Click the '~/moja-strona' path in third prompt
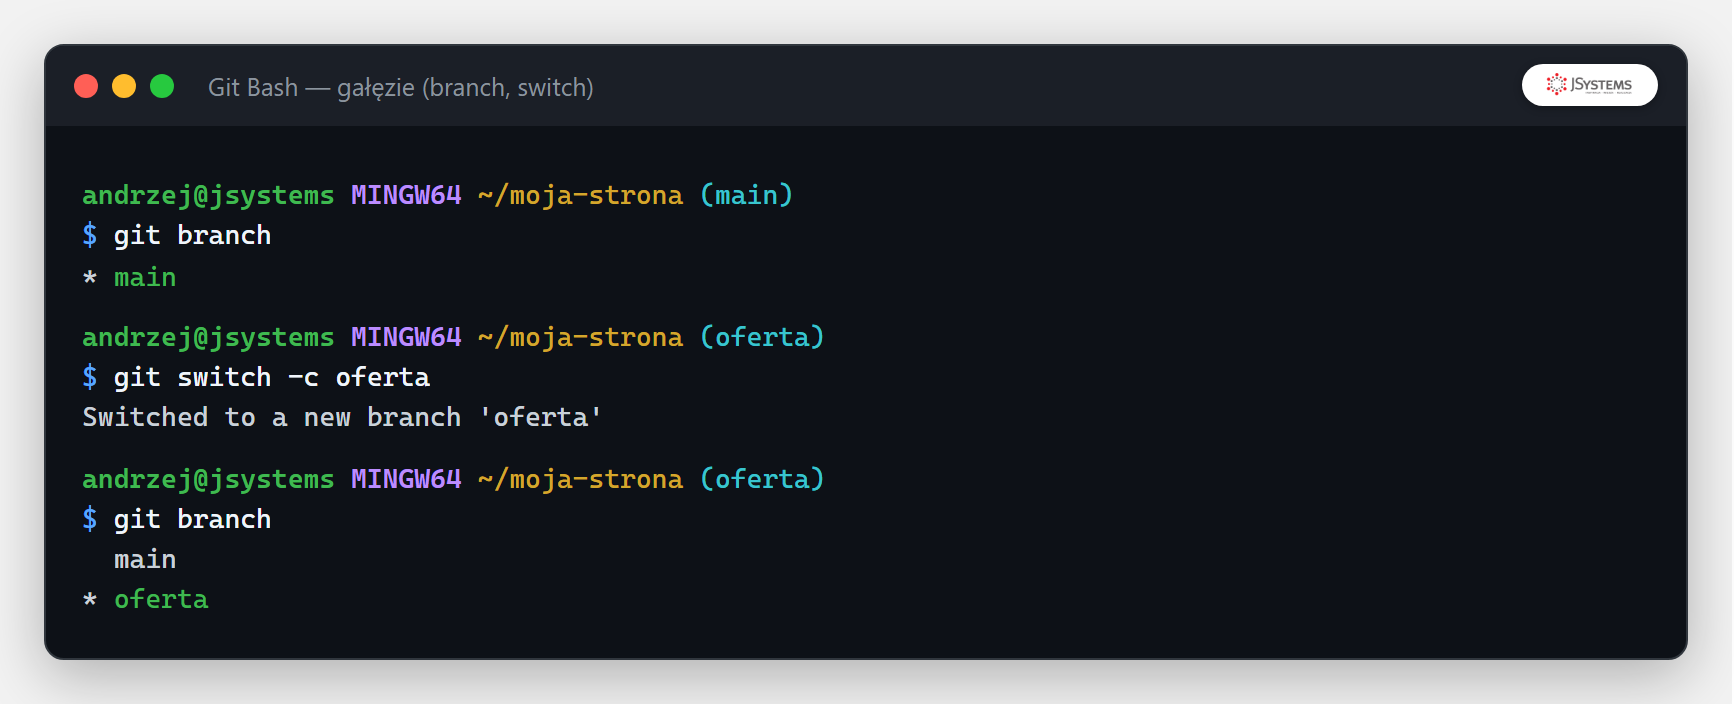The image size is (1734, 704). click(x=581, y=480)
